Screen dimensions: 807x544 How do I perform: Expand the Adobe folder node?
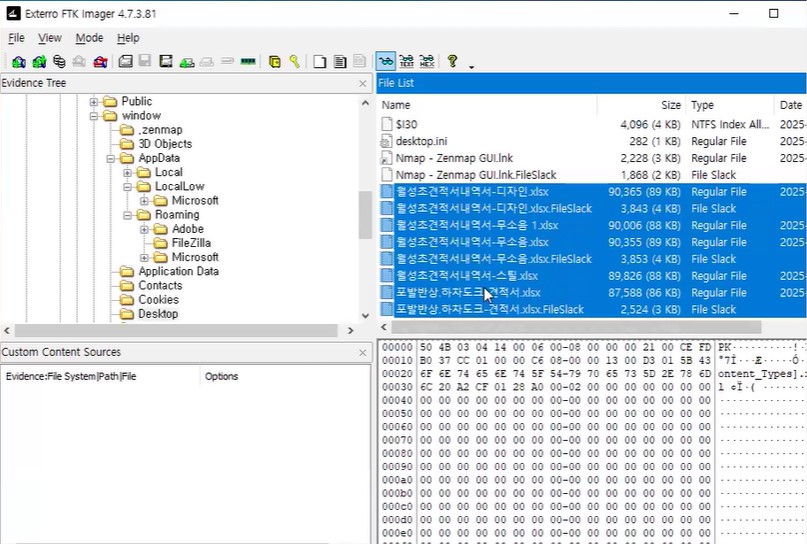click(145, 229)
